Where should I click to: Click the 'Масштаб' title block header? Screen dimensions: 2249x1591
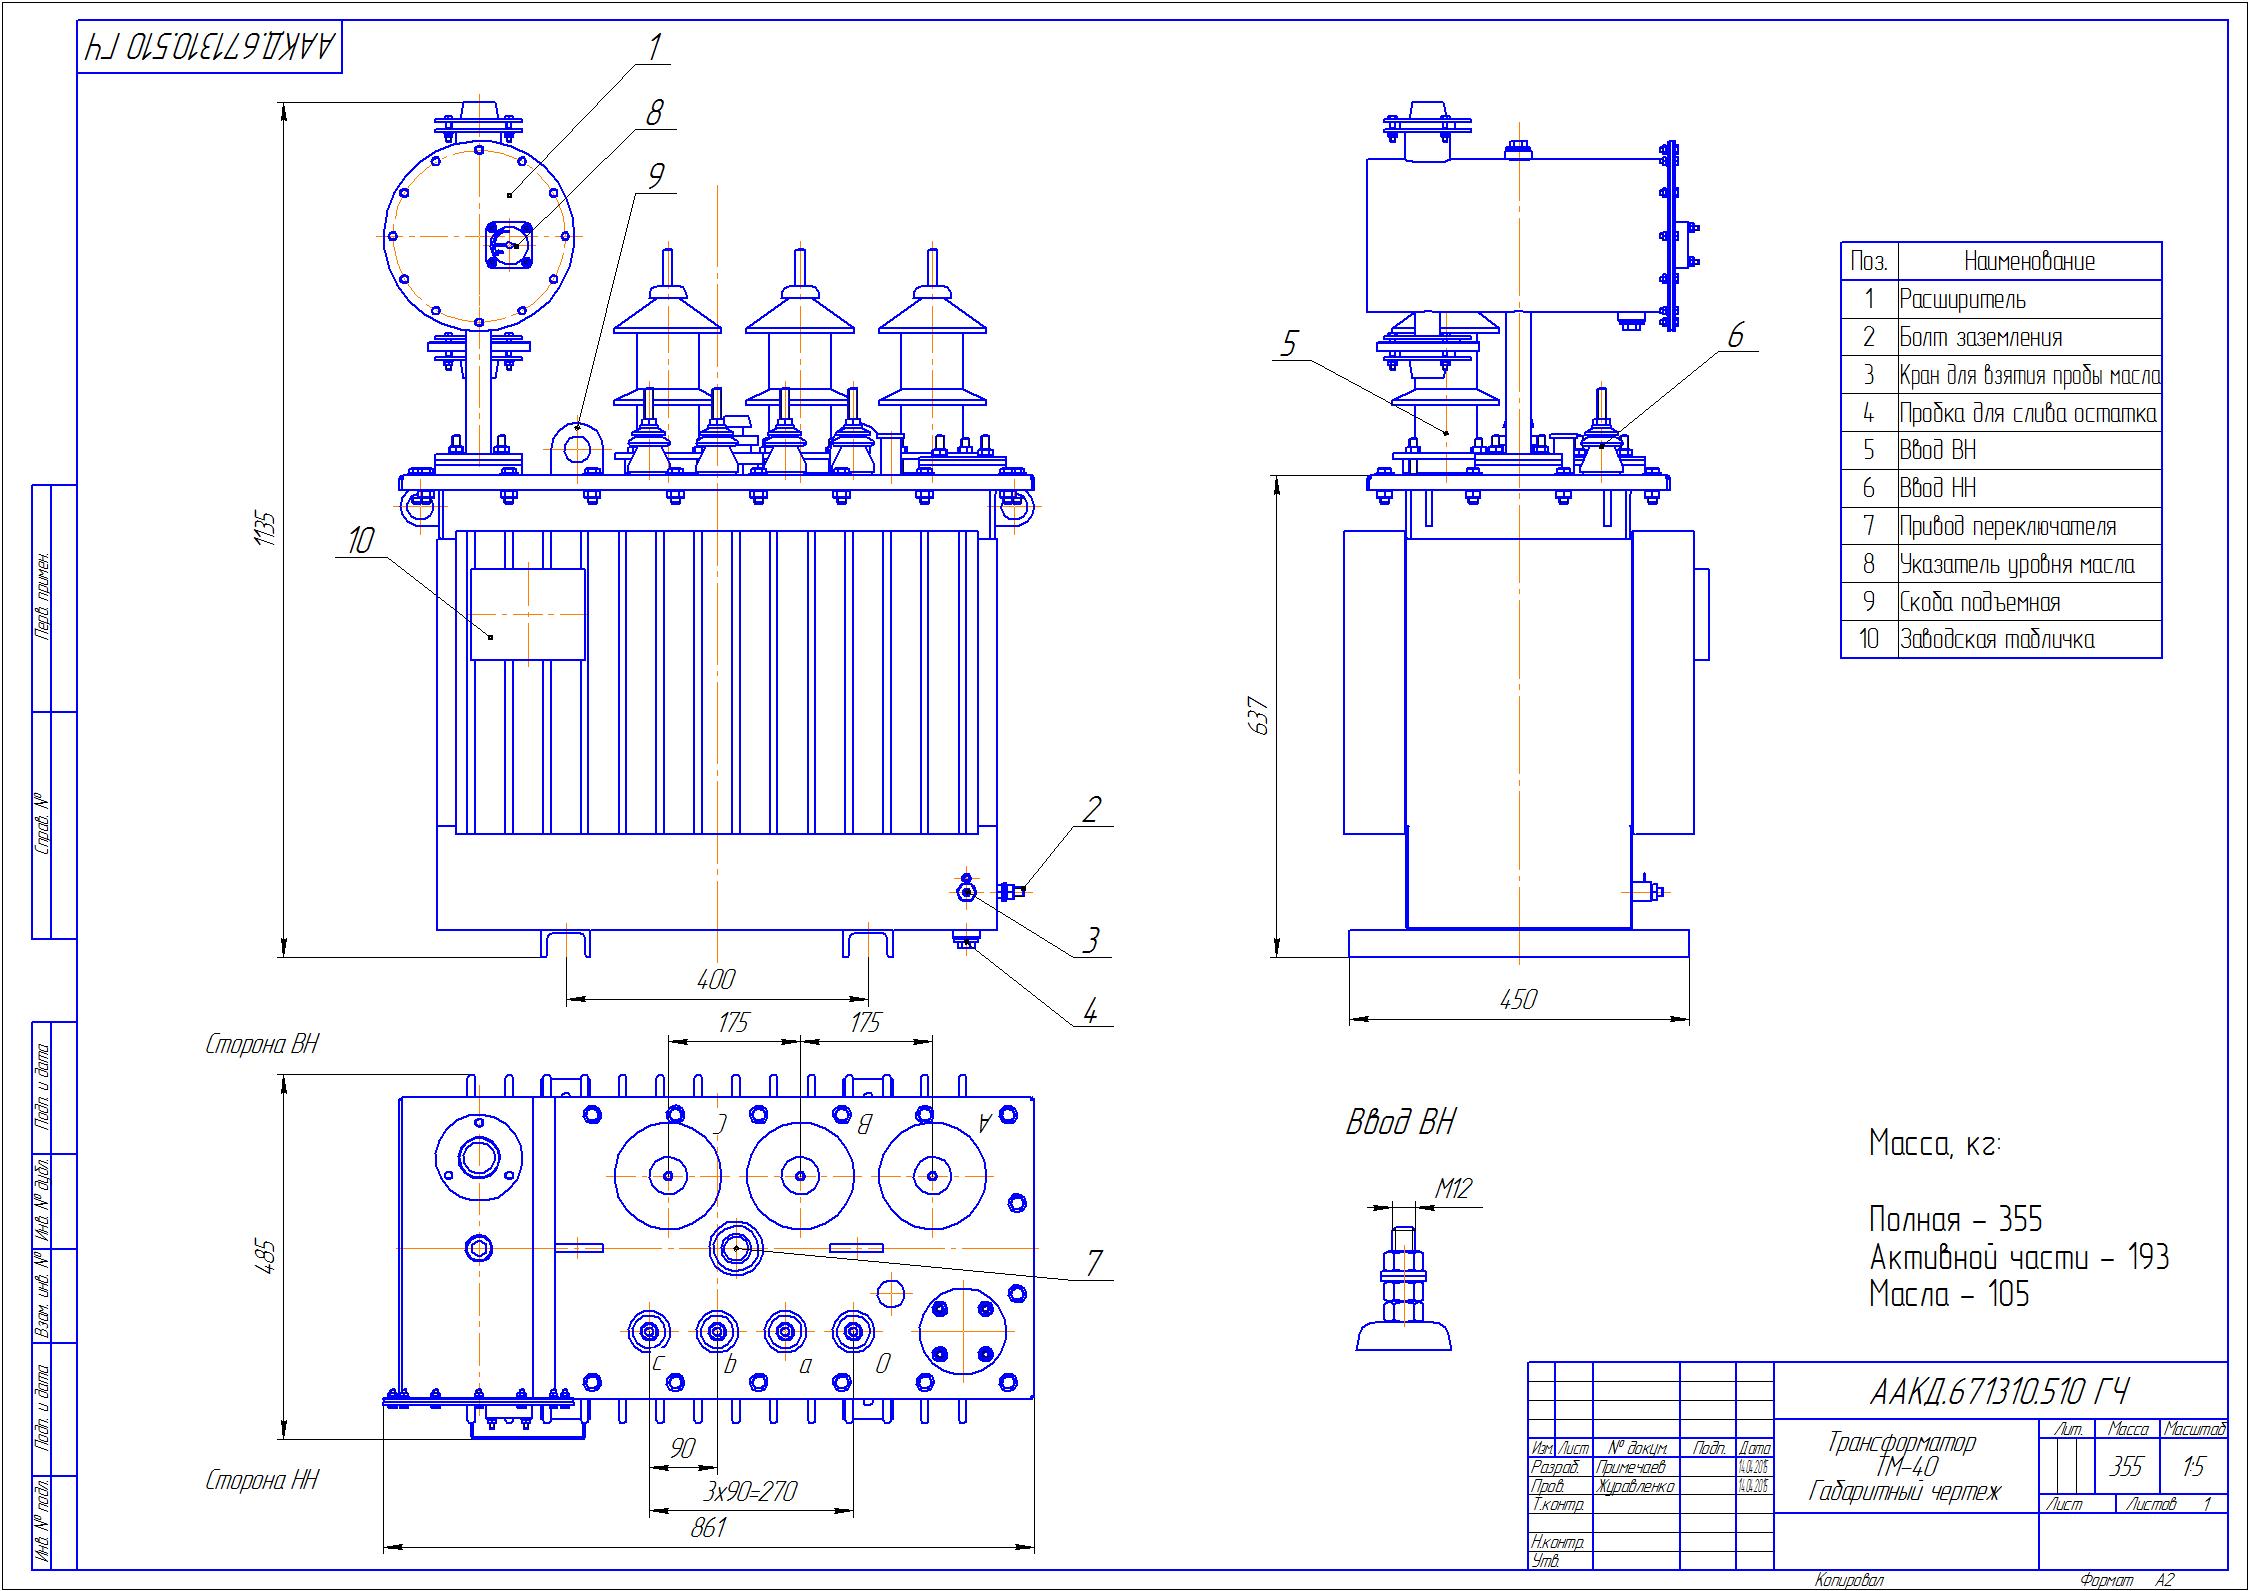[2194, 1430]
